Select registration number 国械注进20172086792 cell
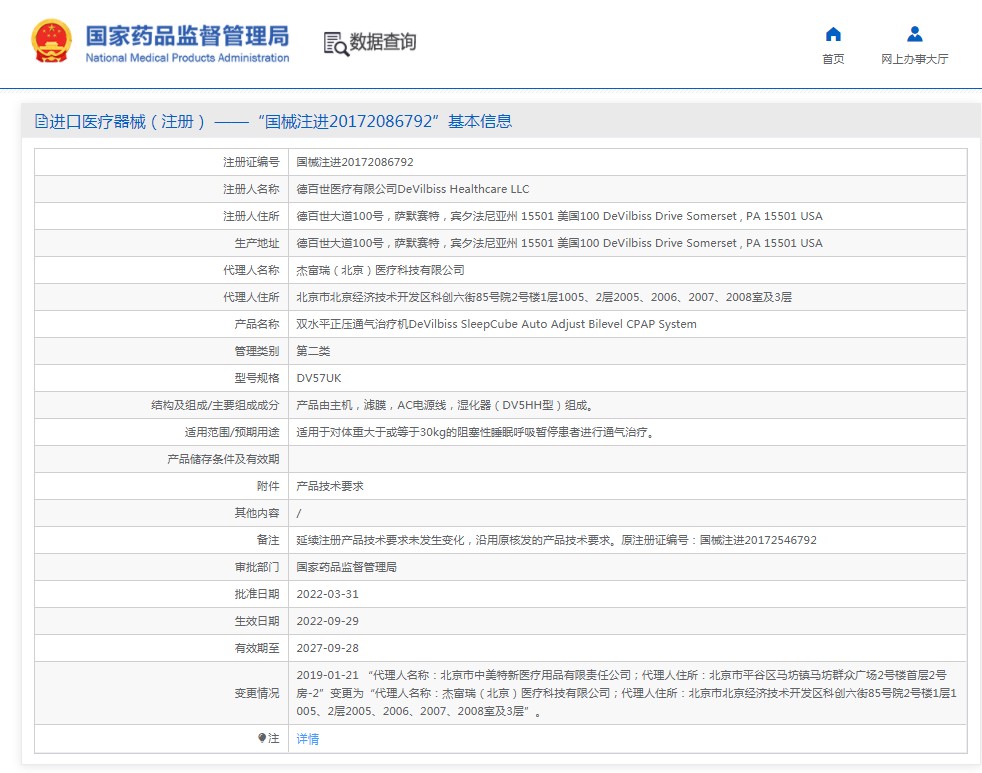The image size is (982, 773). click(354, 162)
